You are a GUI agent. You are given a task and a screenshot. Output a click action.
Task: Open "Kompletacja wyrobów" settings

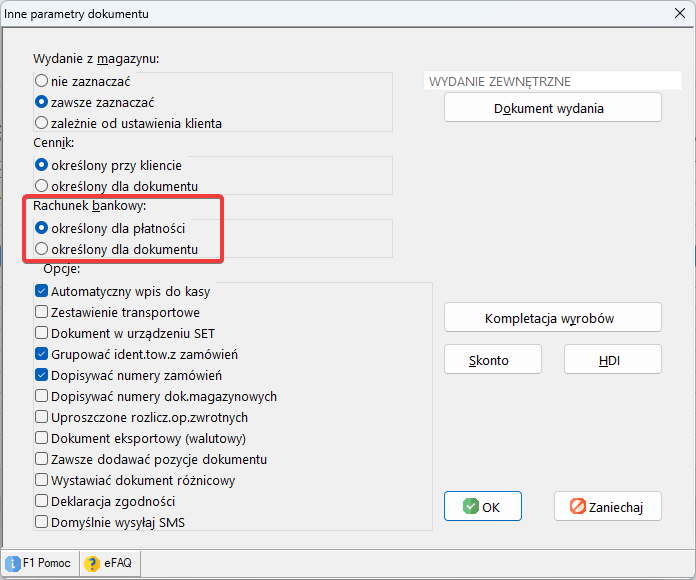553,317
